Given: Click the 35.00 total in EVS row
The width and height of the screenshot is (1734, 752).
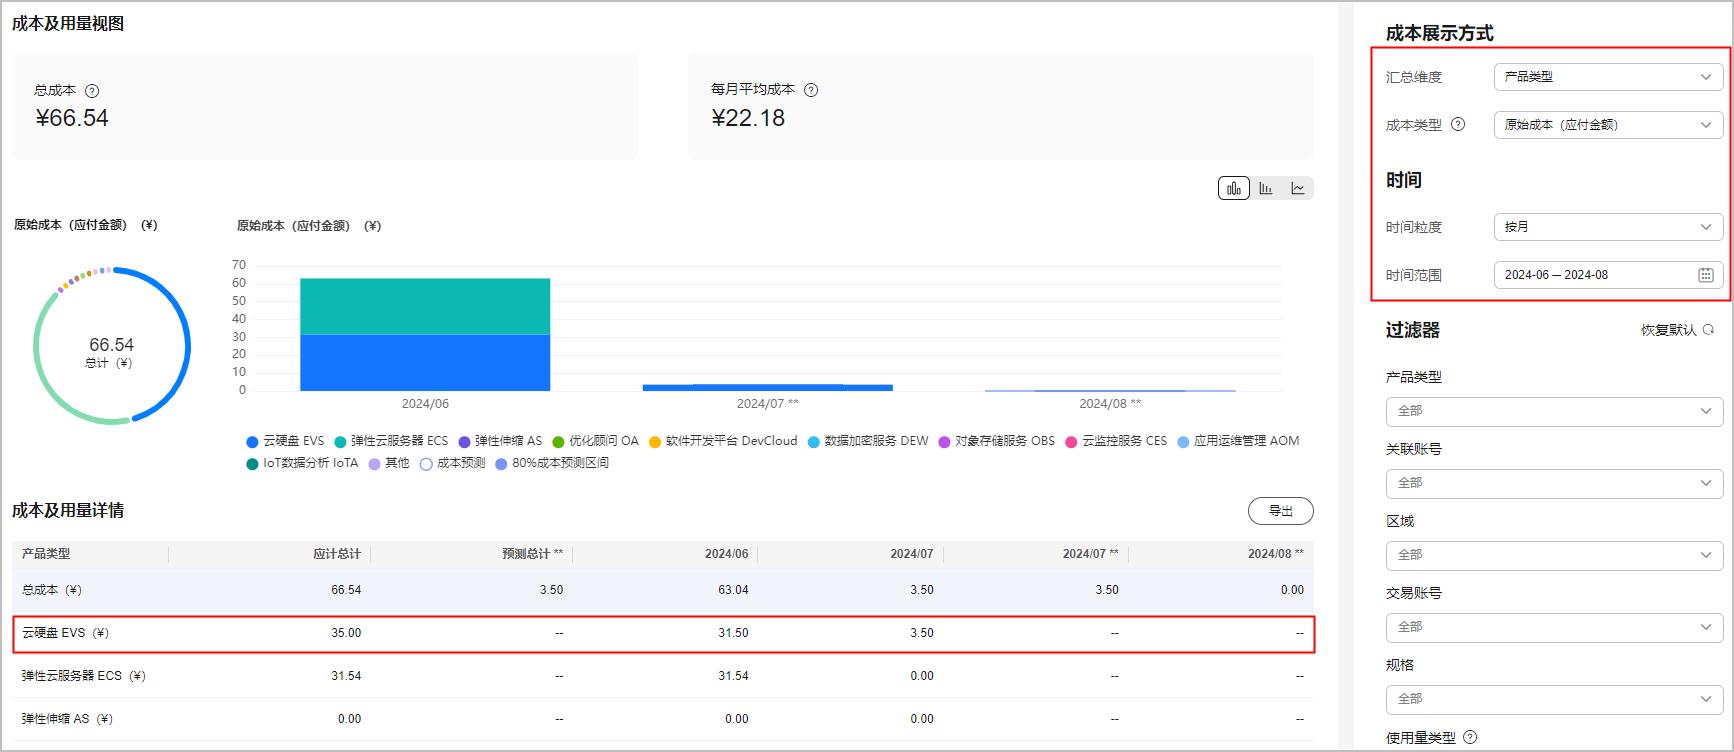Looking at the screenshot, I should click(346, 633).
